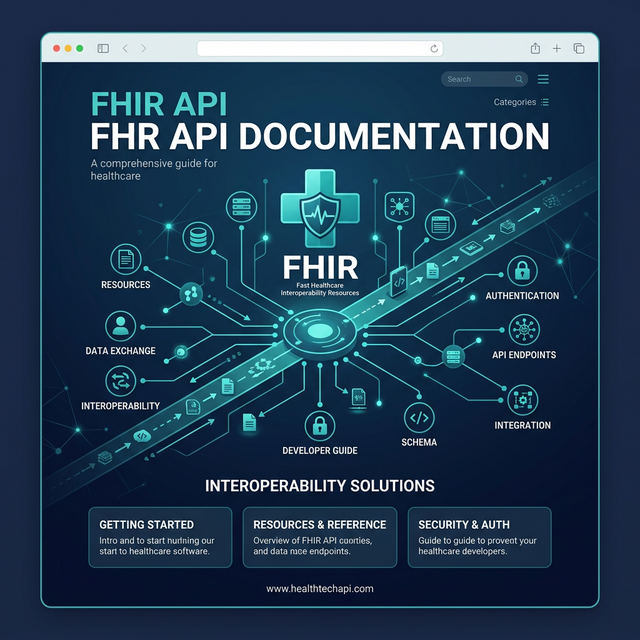Click the API Endpoints network icon
The image size is (640, 640).
click(x=524, y=329)
